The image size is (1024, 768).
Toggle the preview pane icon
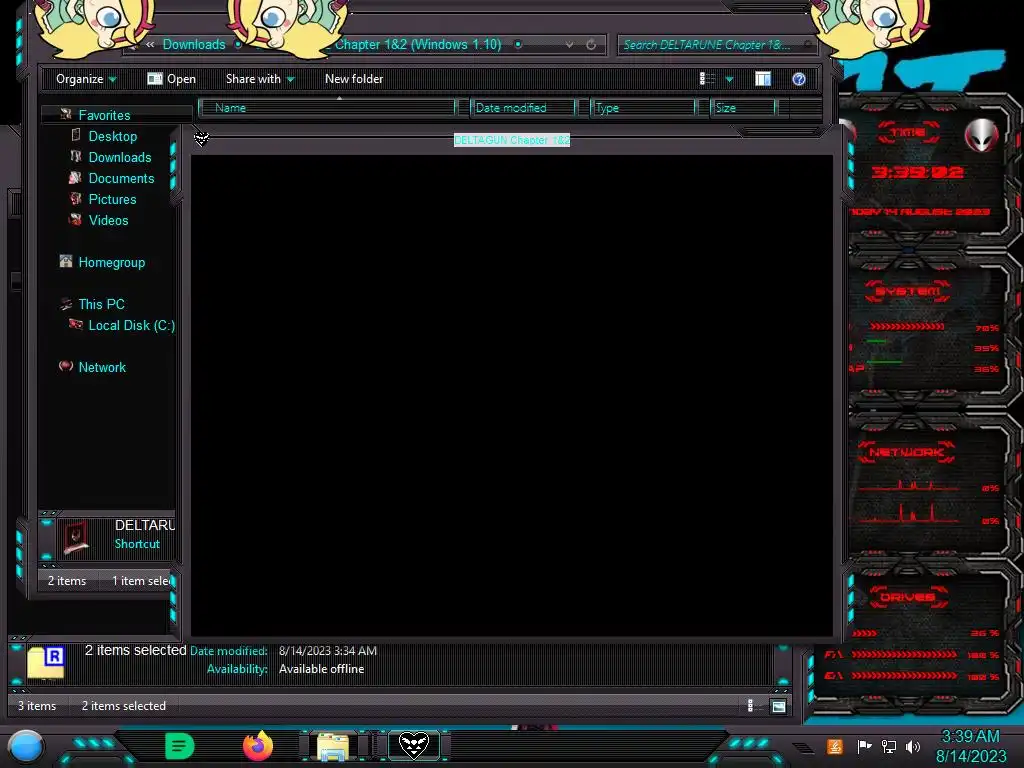coord(763,79)
